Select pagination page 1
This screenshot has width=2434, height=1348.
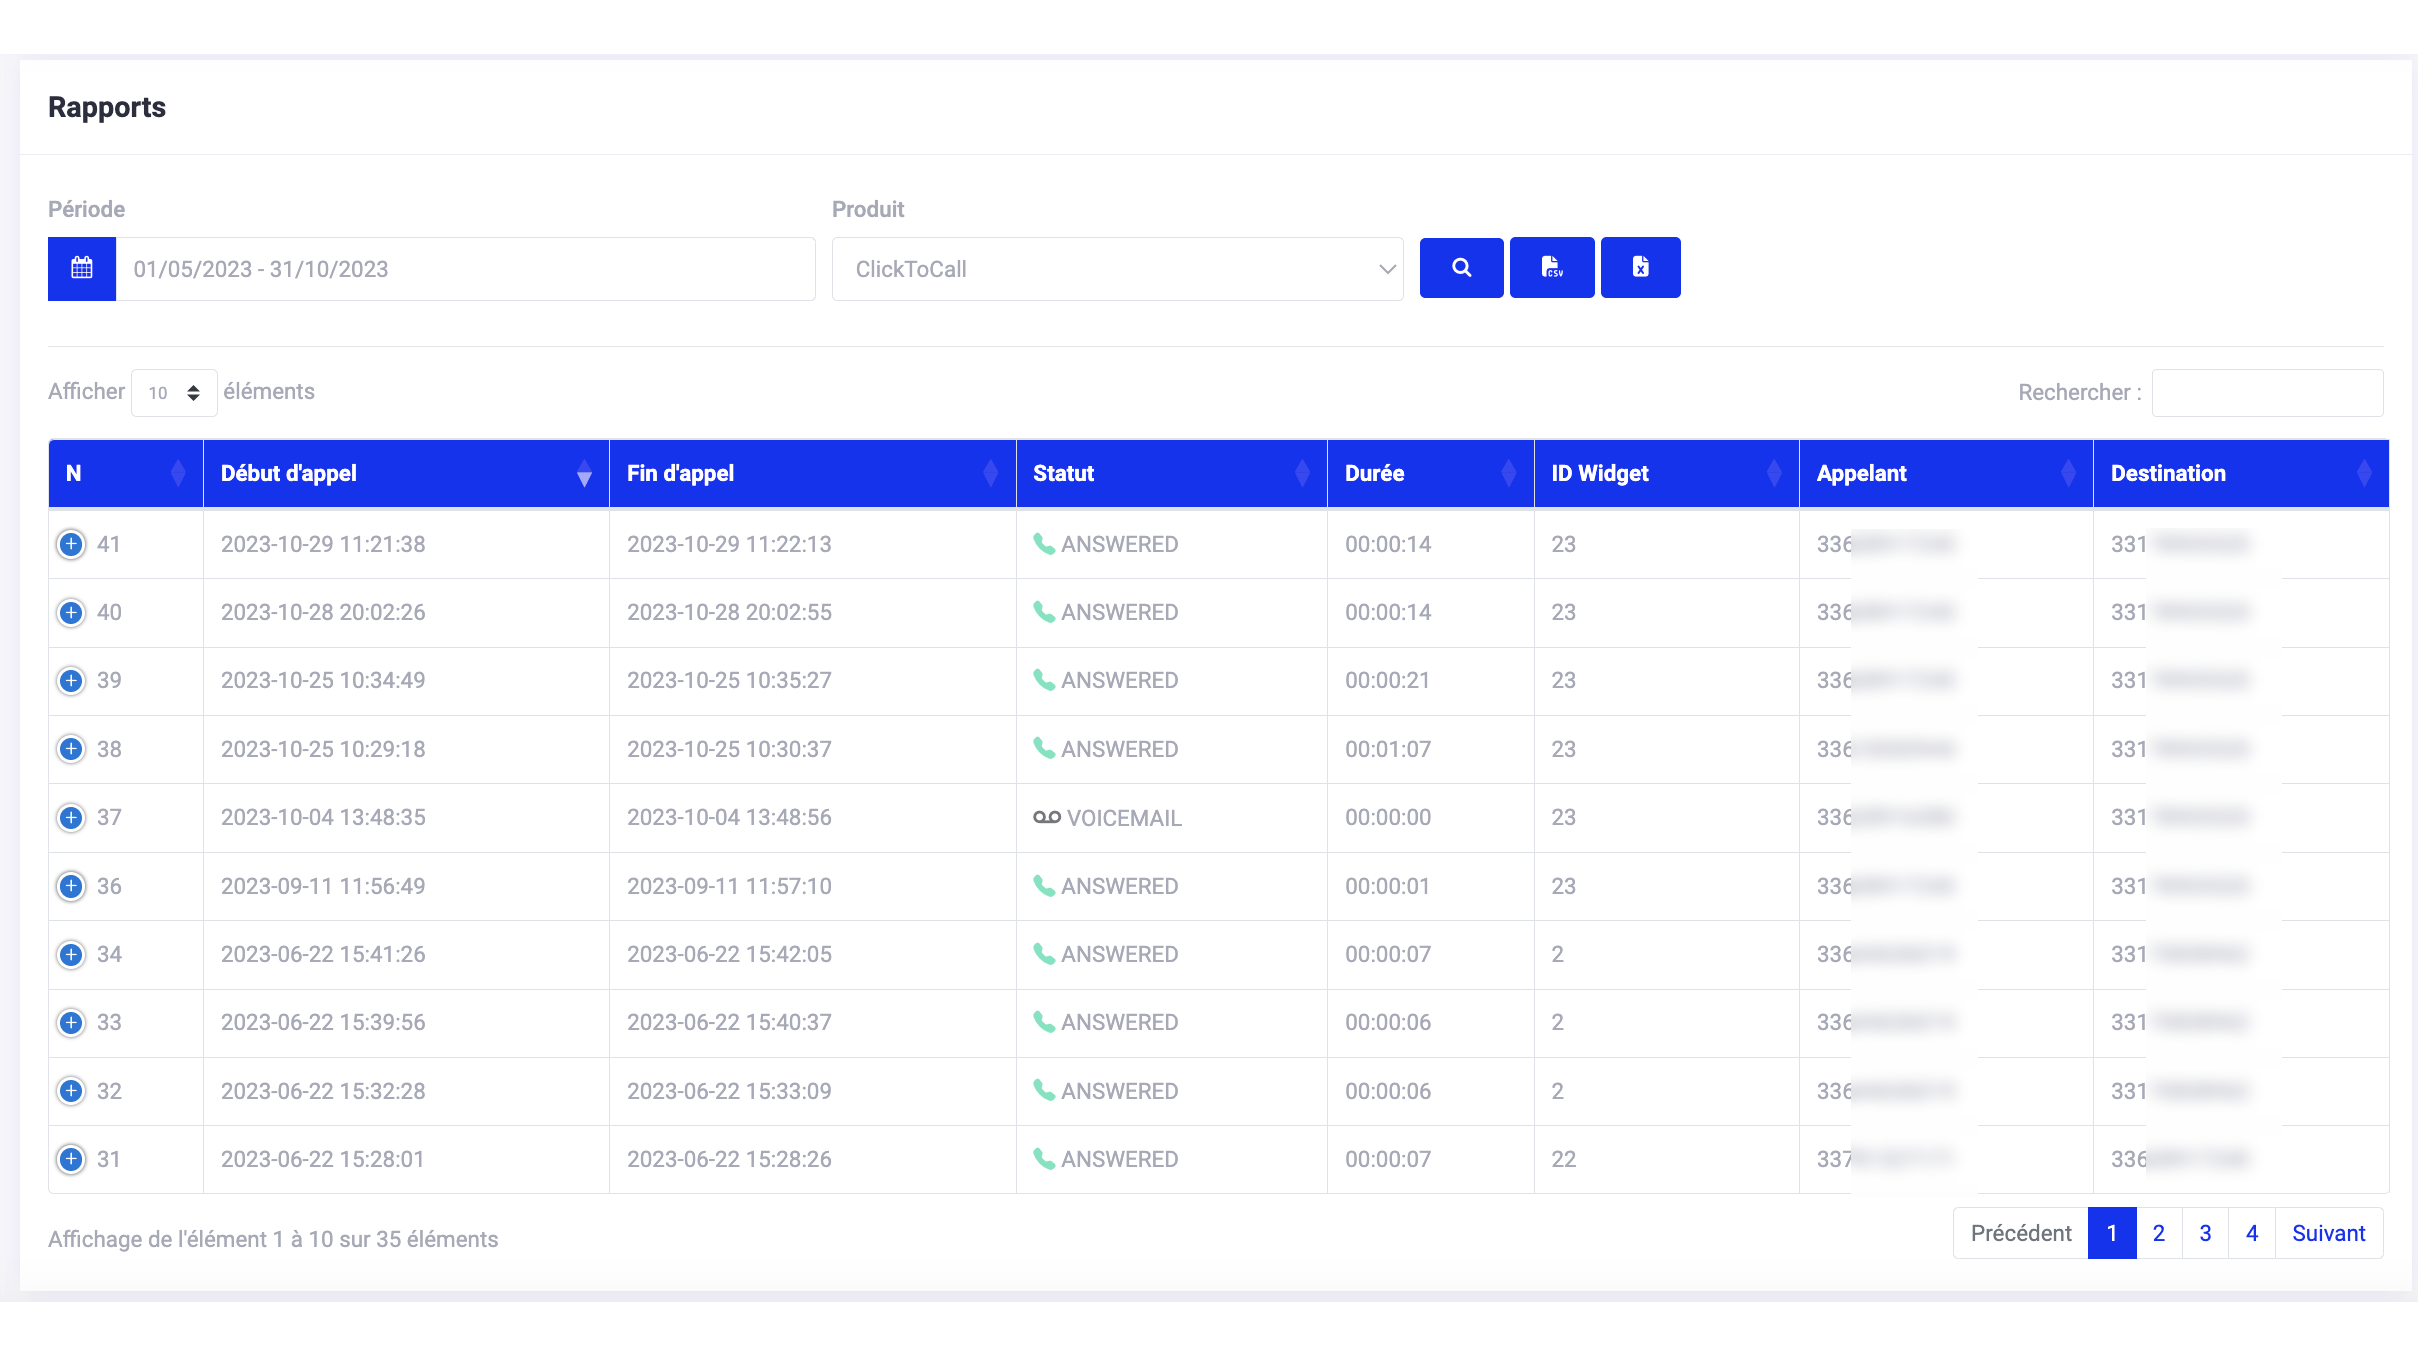pyautogui.click(x=2112, y=1233)
